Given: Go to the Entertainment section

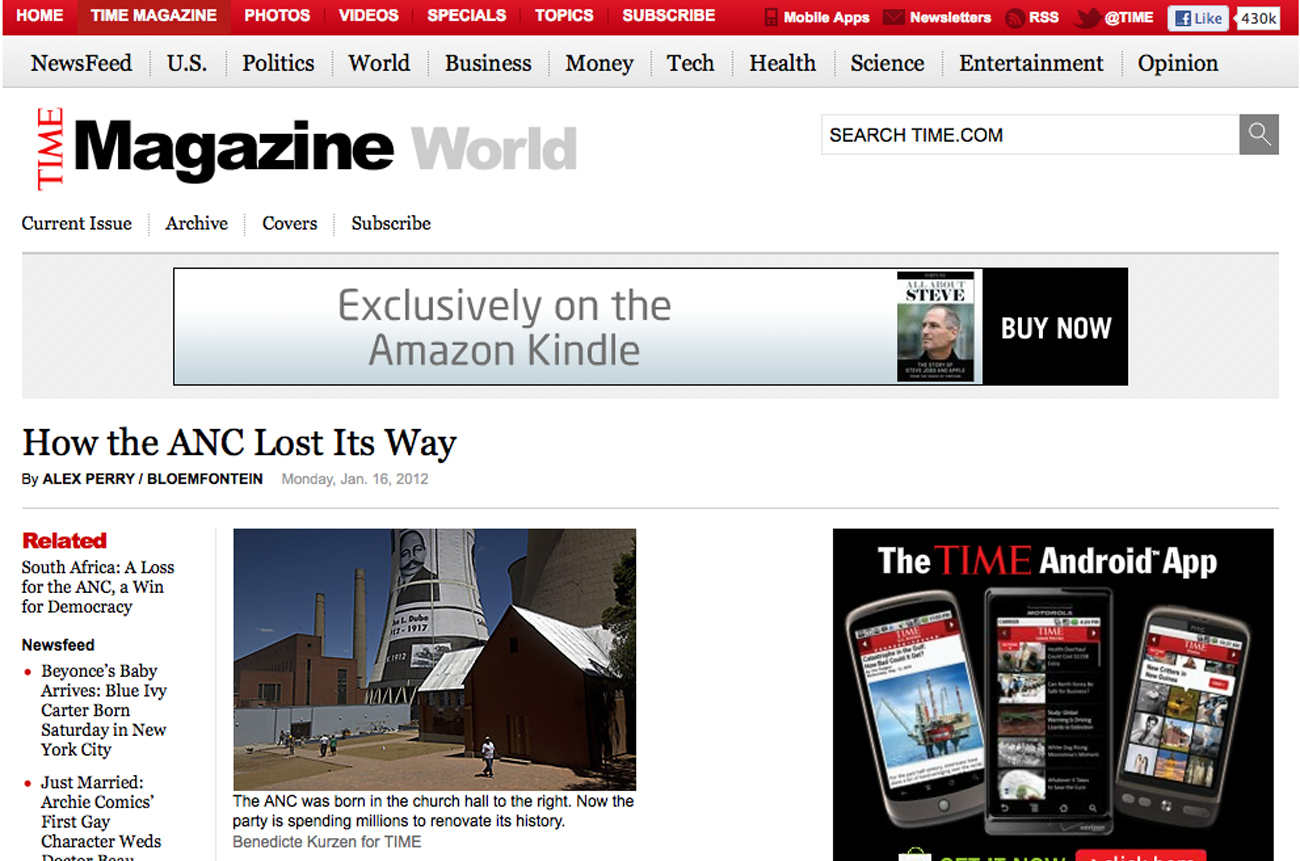Looking at the screenshot, I should click(1031, 63).
